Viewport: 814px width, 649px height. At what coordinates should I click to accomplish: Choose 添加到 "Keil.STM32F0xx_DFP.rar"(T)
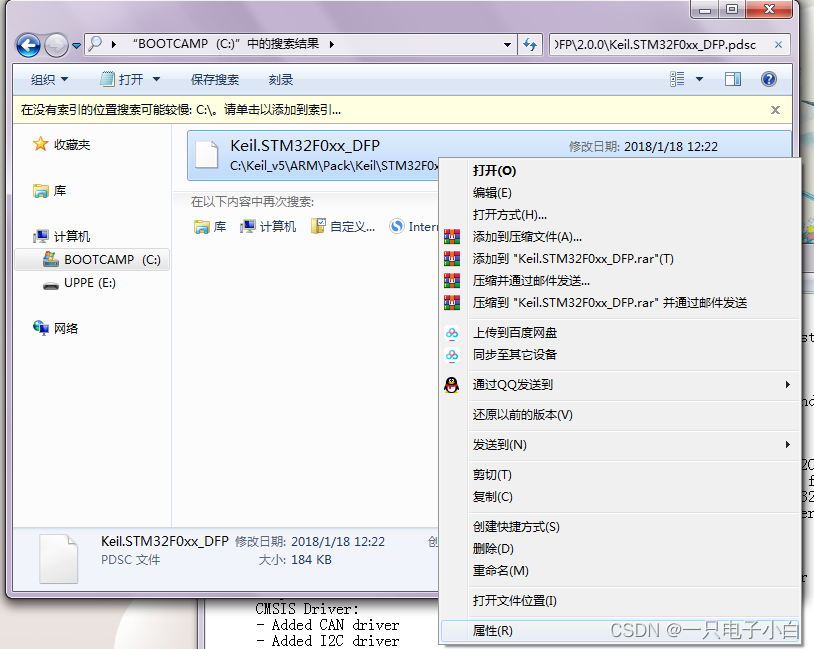tap(618, 259)
